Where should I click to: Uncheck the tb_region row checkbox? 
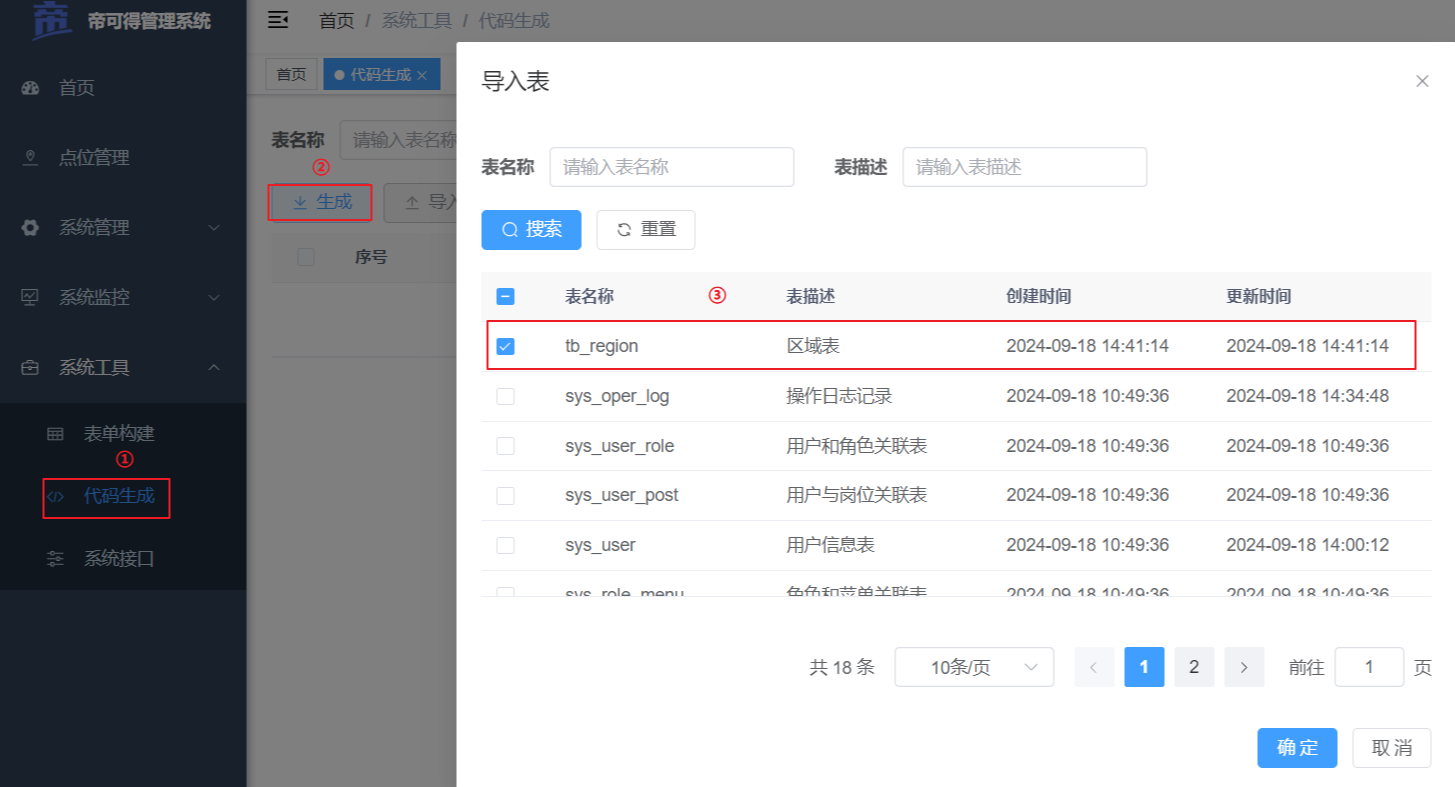pos(506,346)
